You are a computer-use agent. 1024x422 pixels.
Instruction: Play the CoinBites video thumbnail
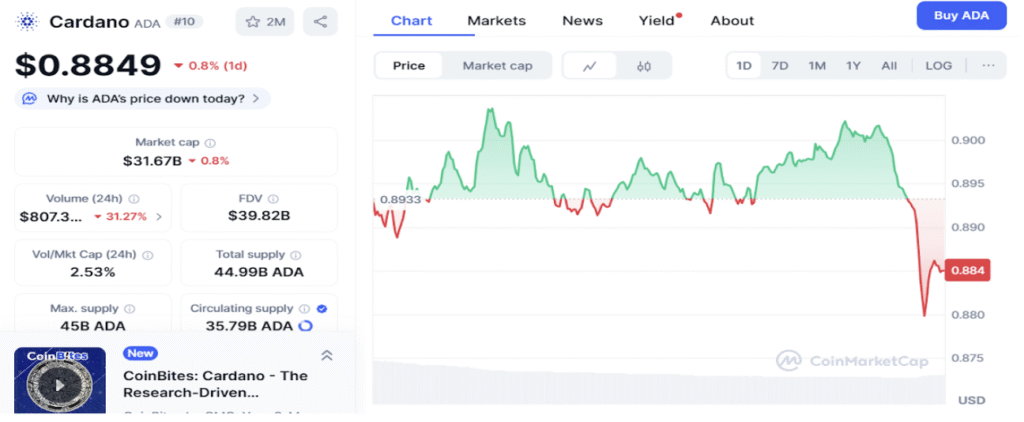[x=60, y=384]
